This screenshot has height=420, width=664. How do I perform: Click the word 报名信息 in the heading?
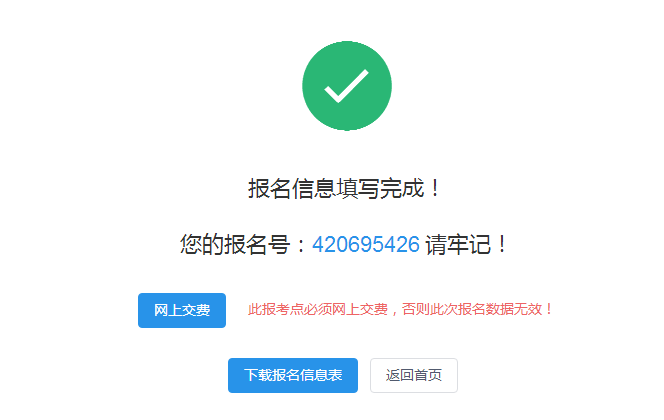click(x=292, y=188)
